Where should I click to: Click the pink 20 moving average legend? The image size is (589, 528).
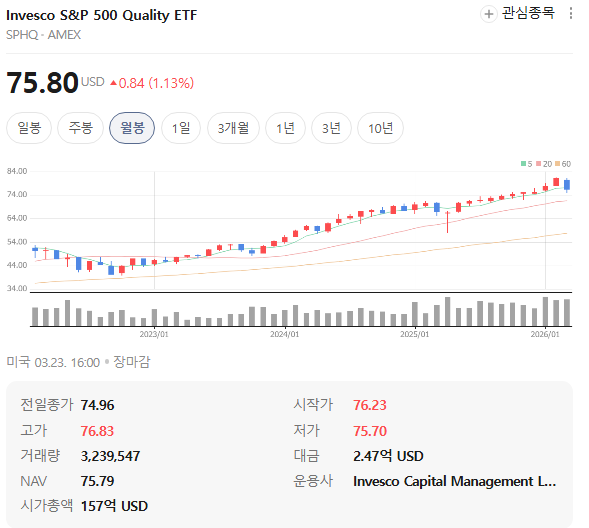(544, 164)
